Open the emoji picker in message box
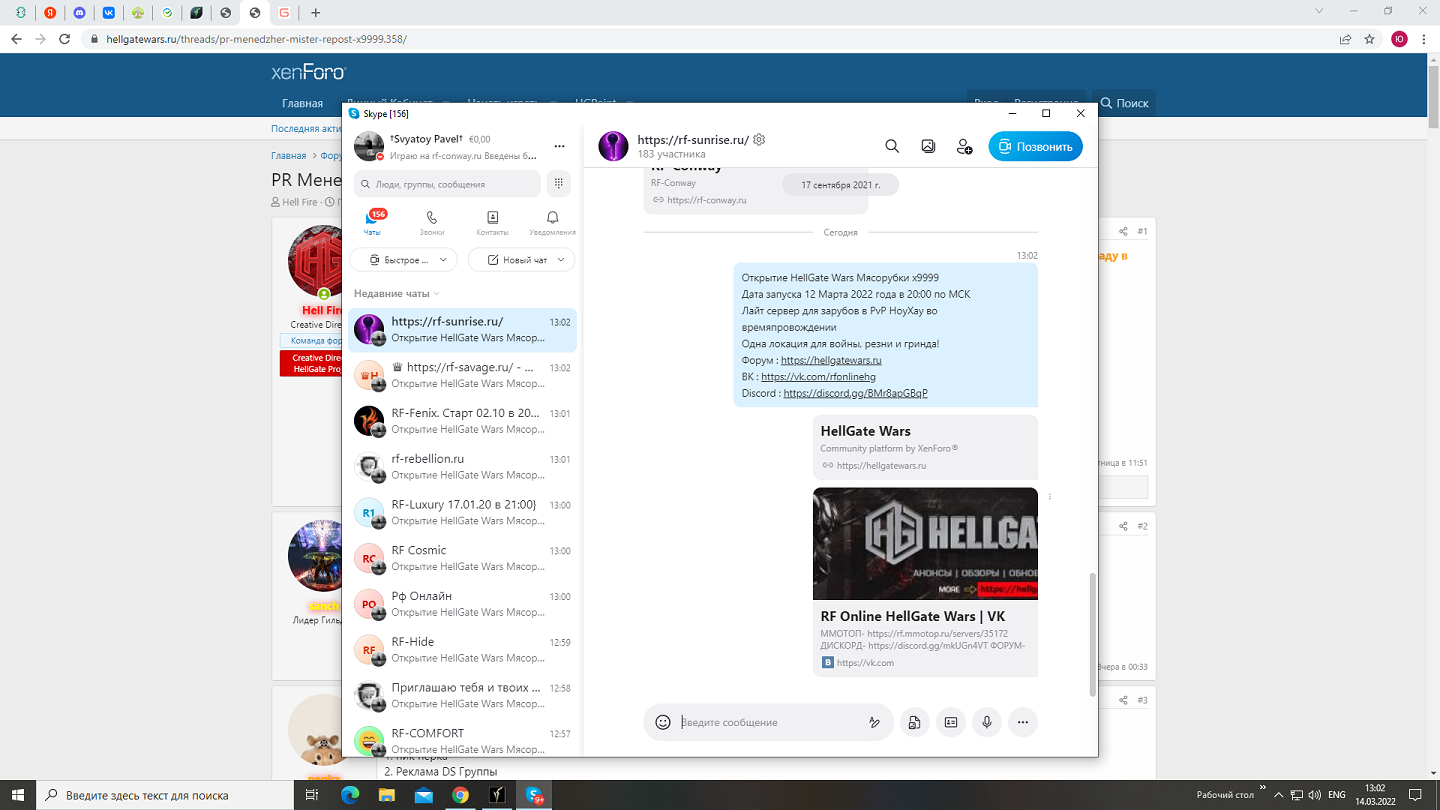The height and width of the screenshot is (810, 1440). [x=662, y=722]
